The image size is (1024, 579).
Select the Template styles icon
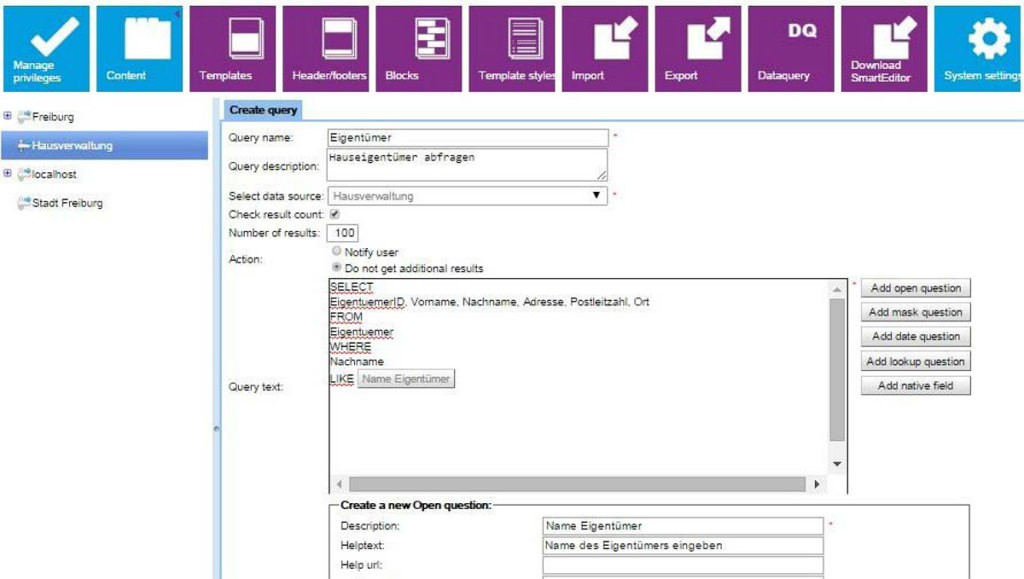[513, 47]
